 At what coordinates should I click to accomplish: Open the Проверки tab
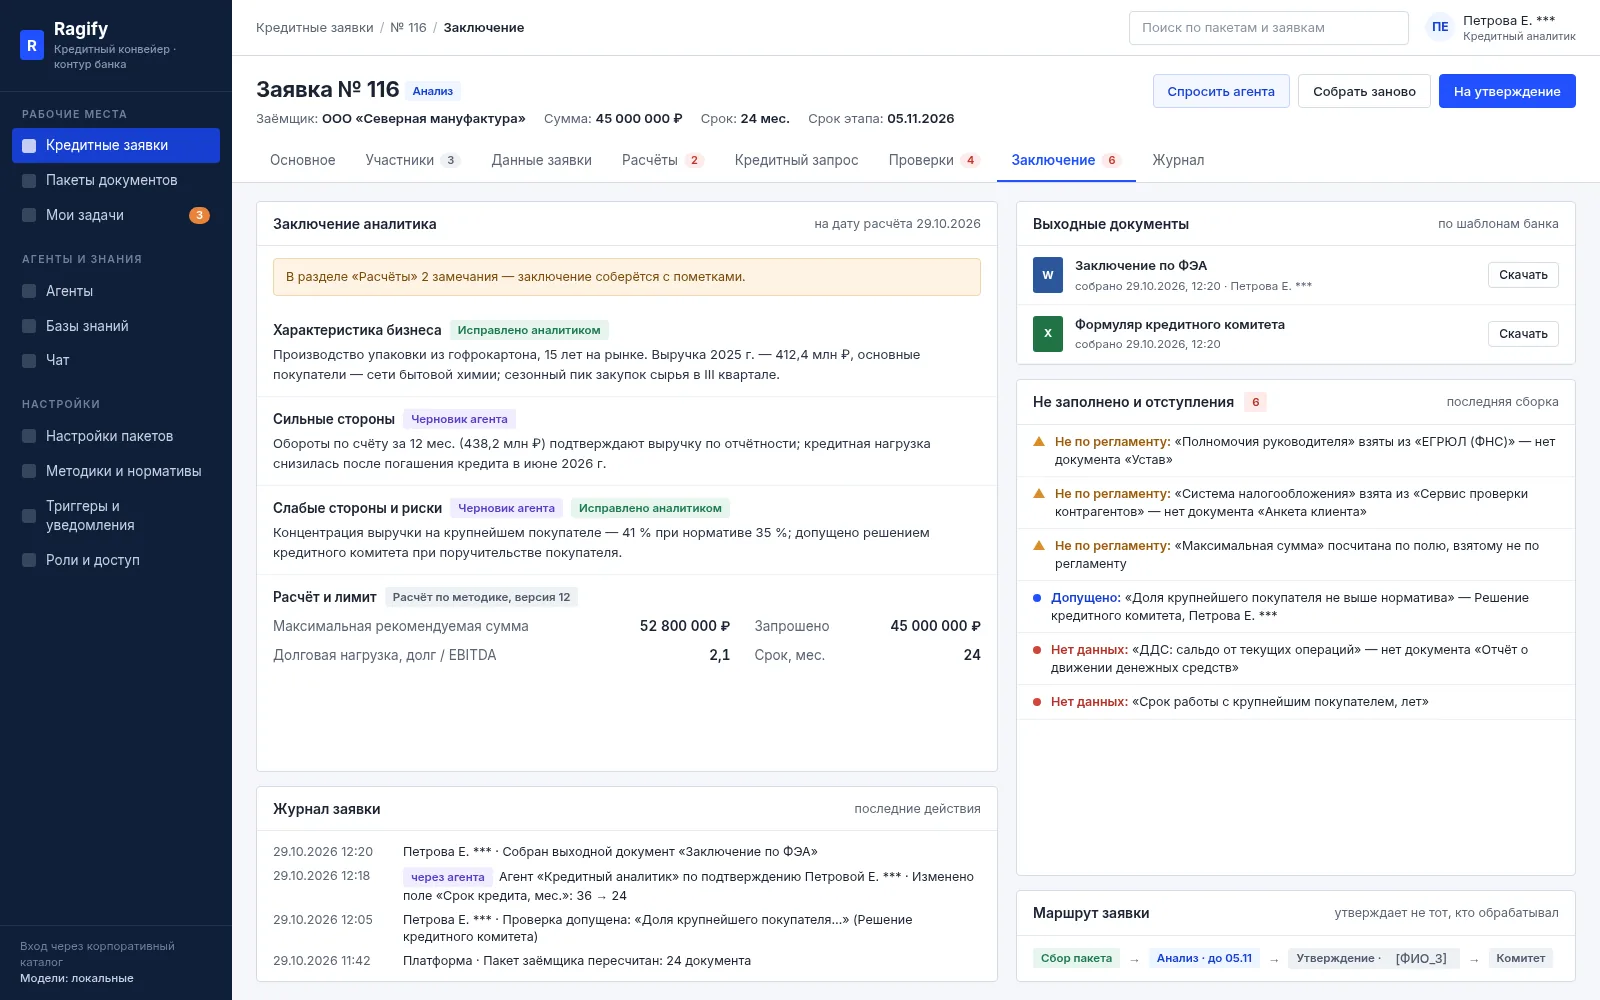pos(934,160)
